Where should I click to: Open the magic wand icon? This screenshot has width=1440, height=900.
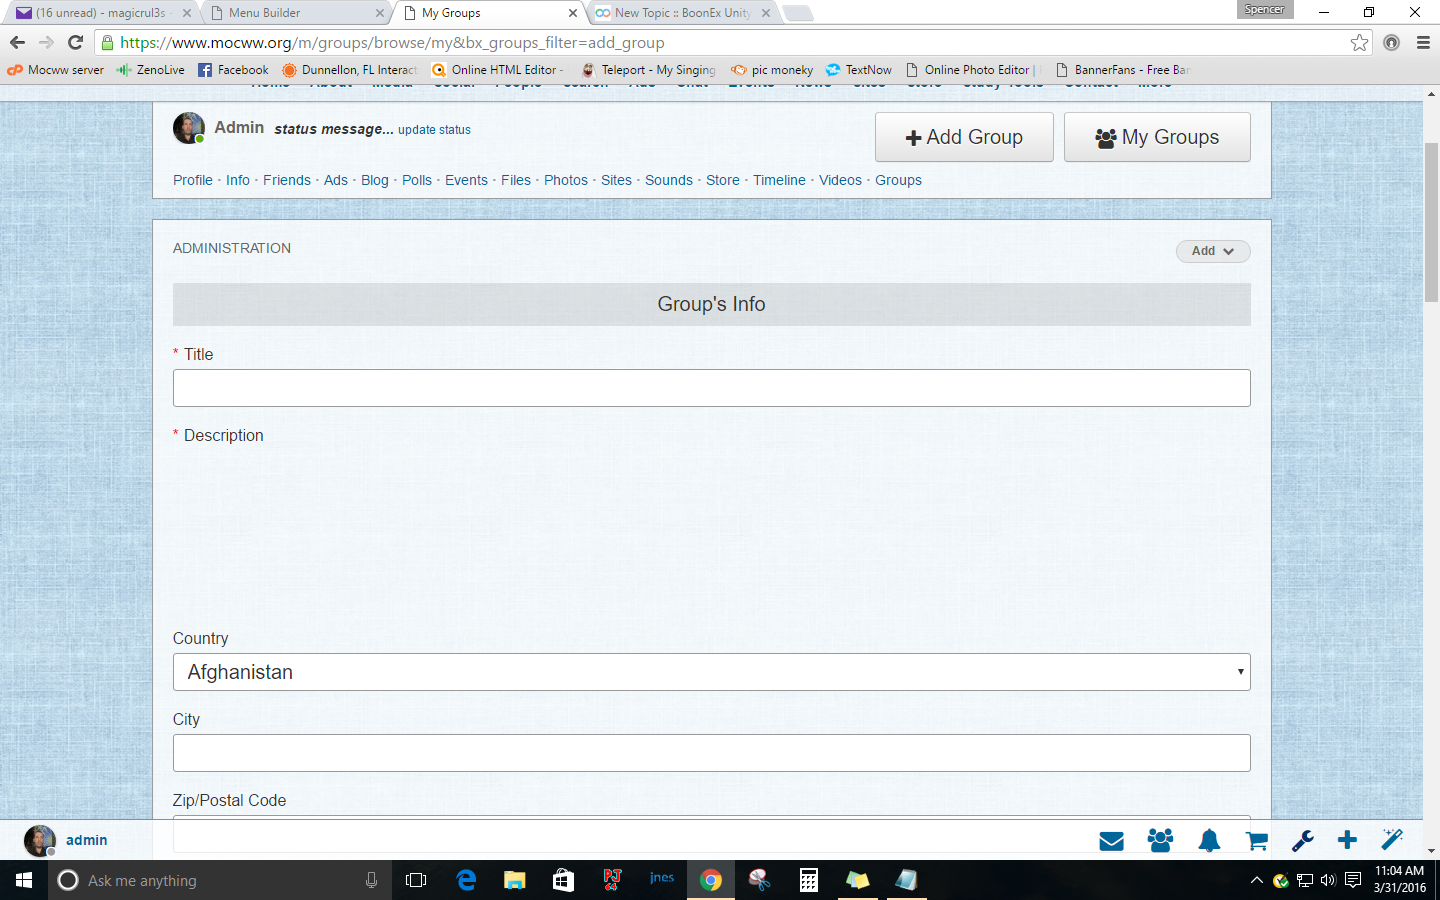(x=1392, y=840)
